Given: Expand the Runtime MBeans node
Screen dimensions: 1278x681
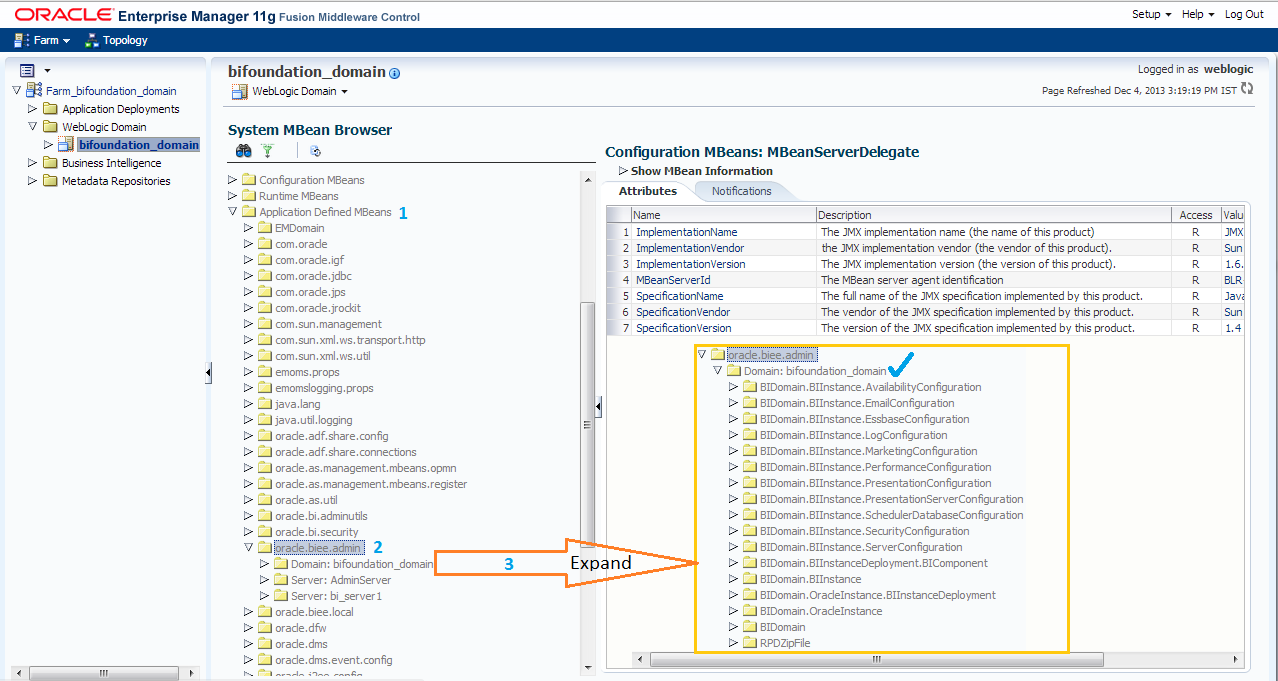Looking at the screenshot, I should pyautogui.click(x=233, y=196).
